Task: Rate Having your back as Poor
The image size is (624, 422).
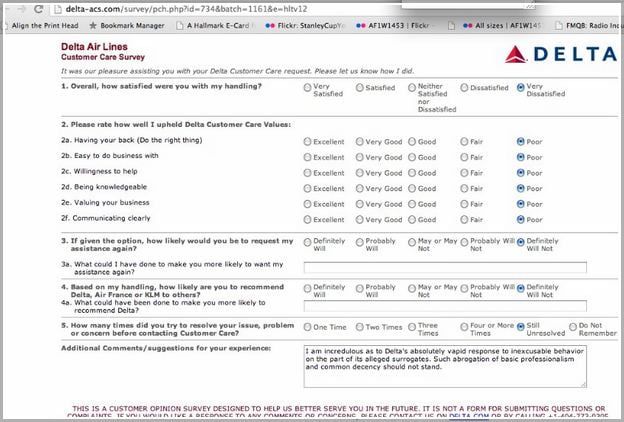Action: point(521,141)
